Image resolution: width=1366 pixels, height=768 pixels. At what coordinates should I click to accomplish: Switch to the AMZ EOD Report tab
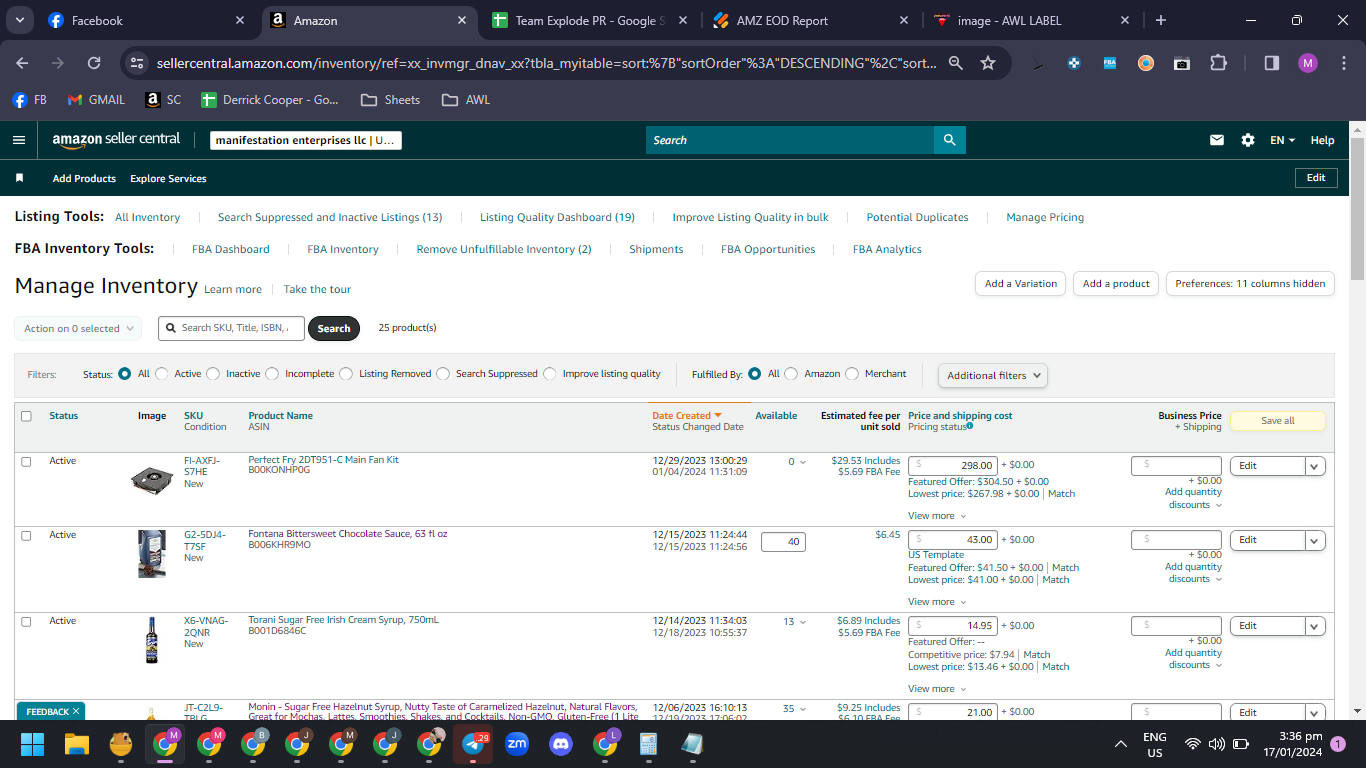[x=811, y=20]
